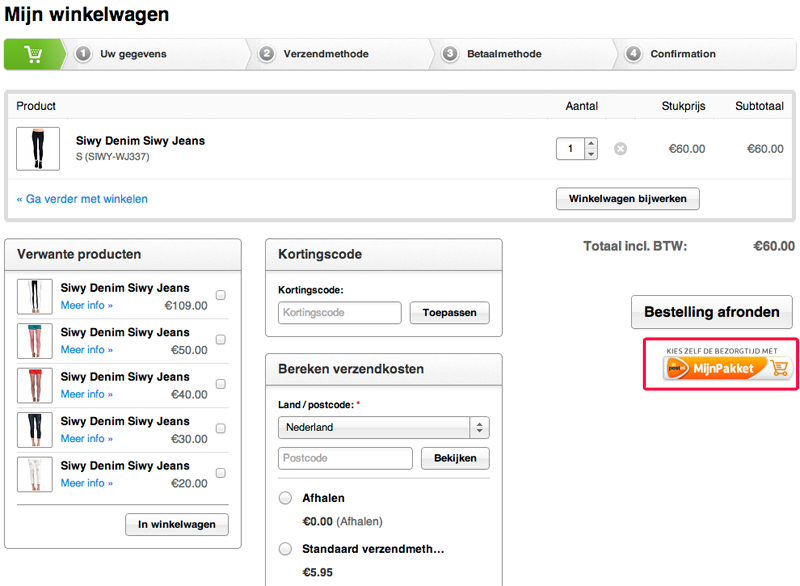
Task: Click the white jeans thumbnail priced €20.00
Action: tap(35, 474)
